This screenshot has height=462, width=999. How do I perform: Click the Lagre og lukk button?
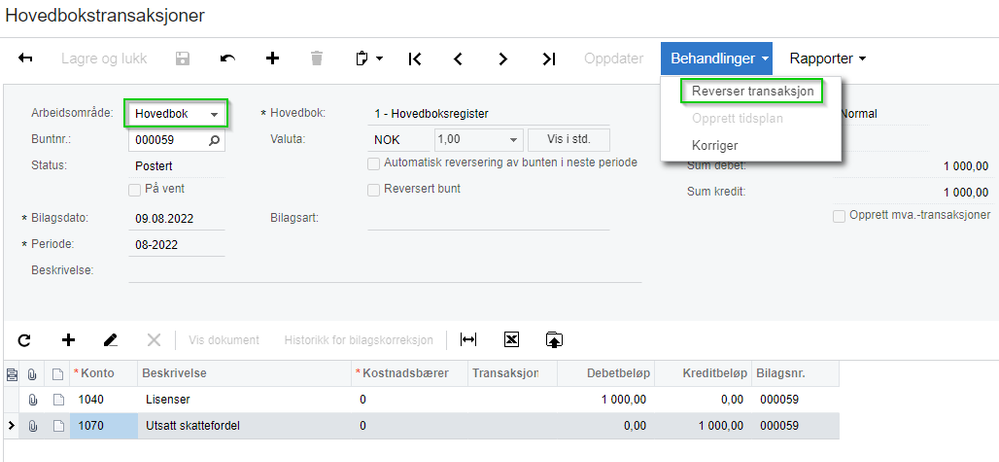[104, 59]
